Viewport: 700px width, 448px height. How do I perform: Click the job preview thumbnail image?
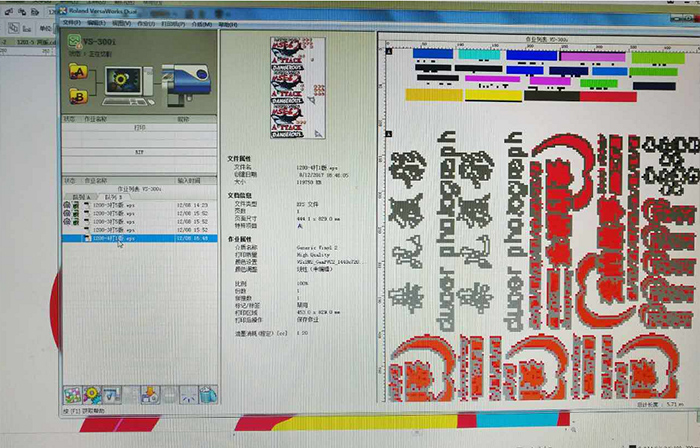[x=298, y=88]
